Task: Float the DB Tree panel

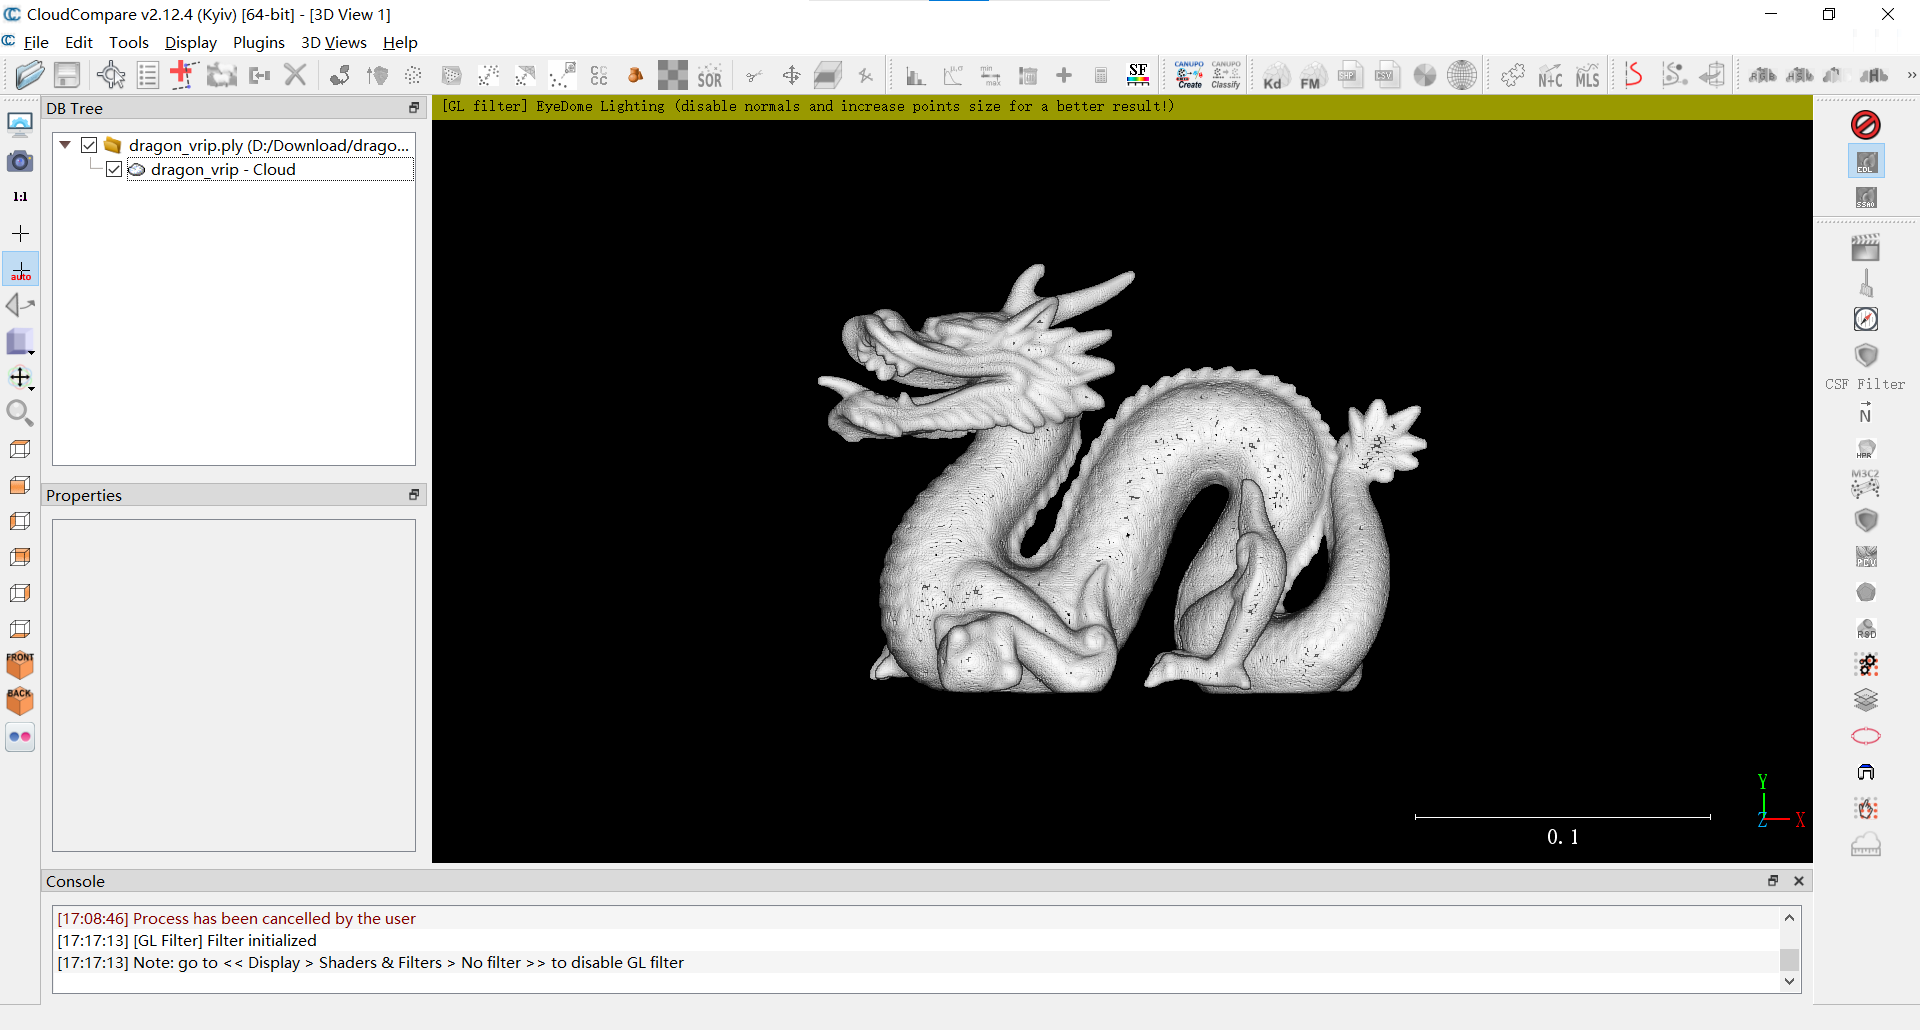Action: tap(414, 108)
